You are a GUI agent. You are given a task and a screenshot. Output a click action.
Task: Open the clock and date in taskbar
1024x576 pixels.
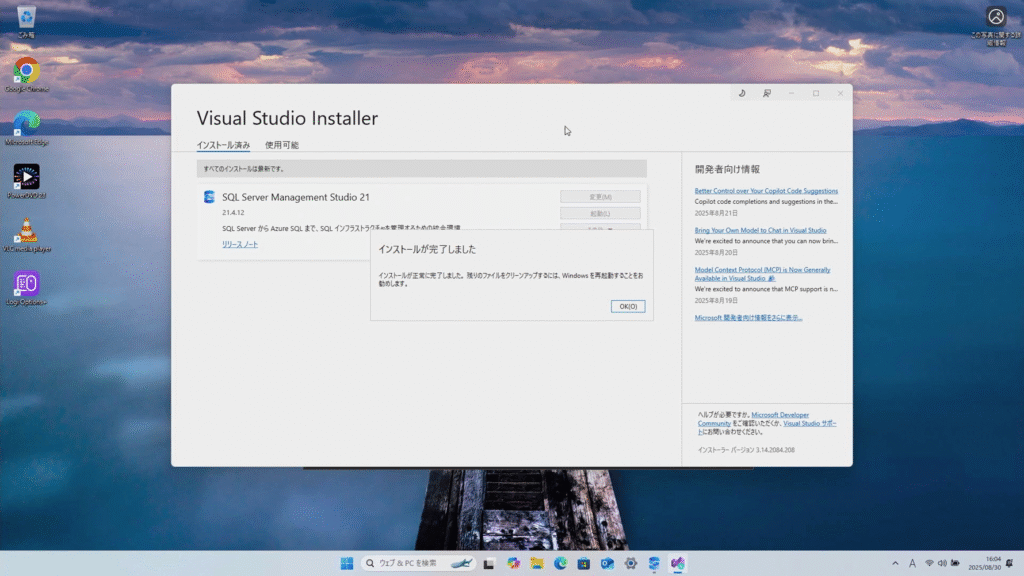[x=984, y=563]
